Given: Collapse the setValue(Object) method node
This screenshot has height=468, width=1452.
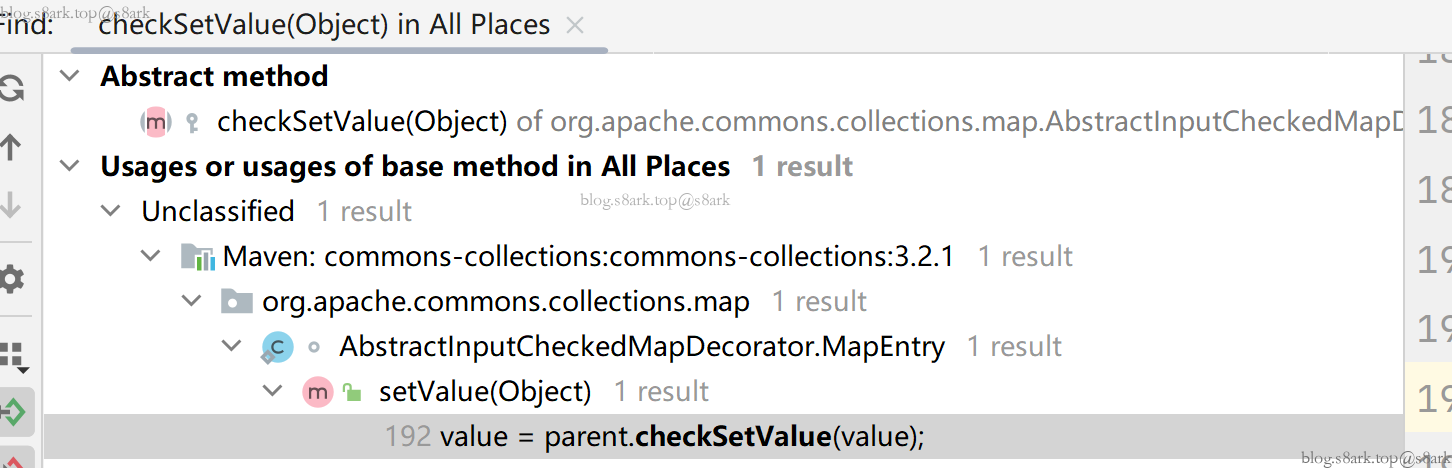Looking at the screenshot, I should [272, 391].
